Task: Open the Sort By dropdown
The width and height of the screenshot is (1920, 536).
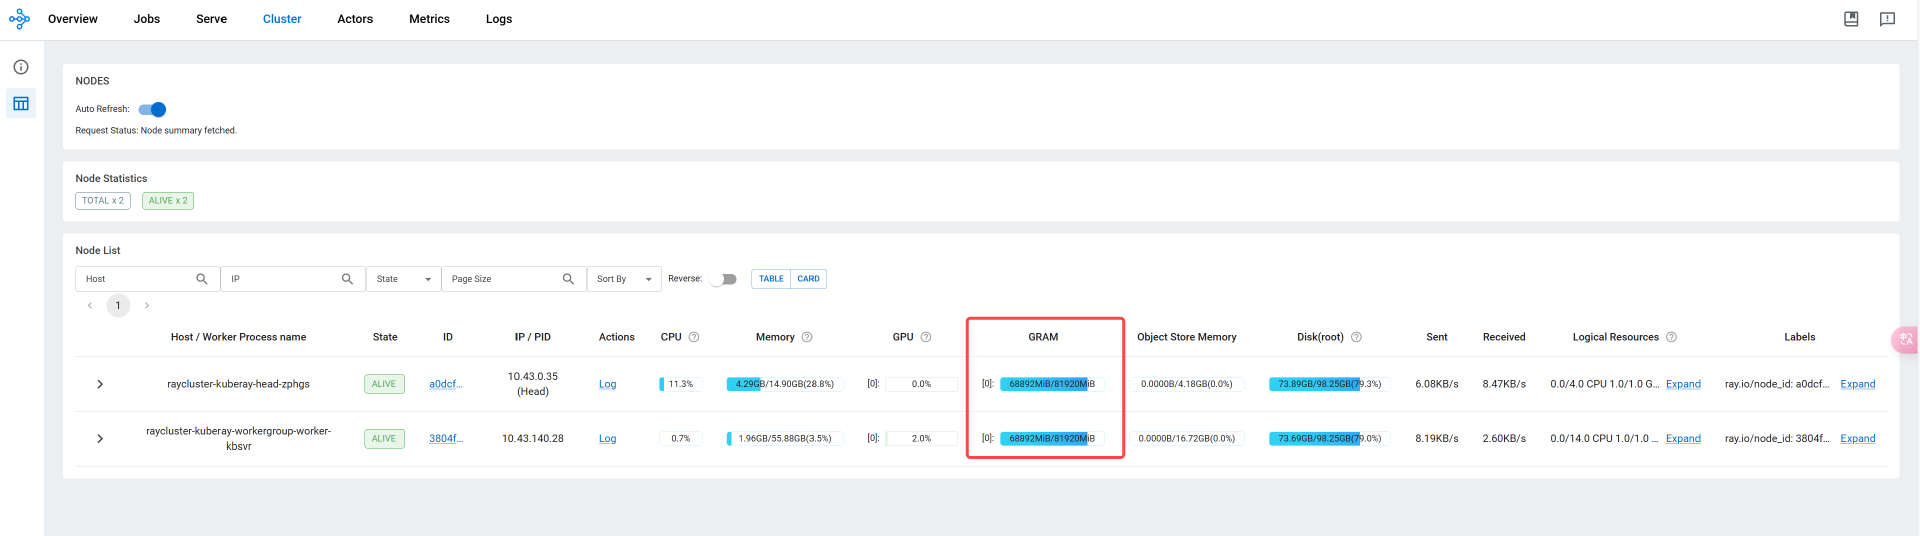Action: pos(624,279)
